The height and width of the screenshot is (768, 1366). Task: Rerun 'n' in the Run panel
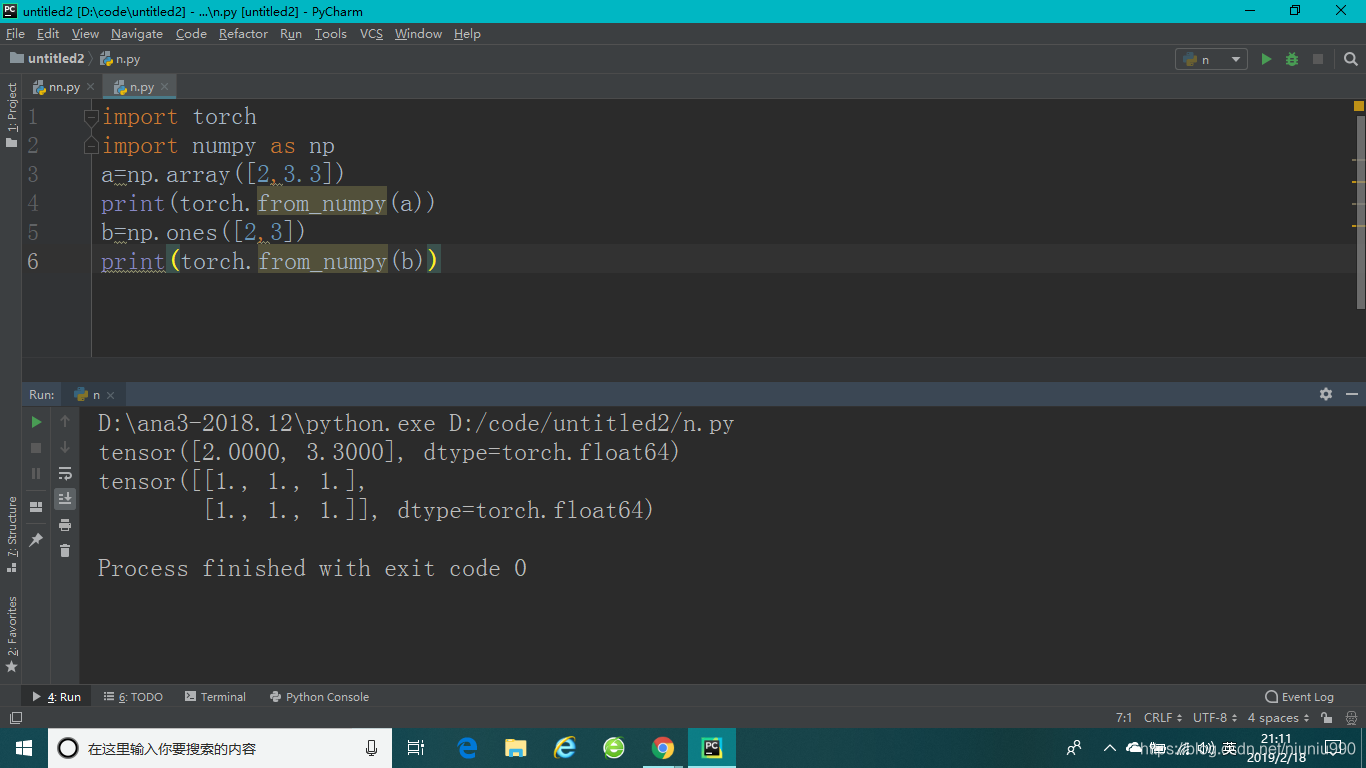click(x=37, y=422)
